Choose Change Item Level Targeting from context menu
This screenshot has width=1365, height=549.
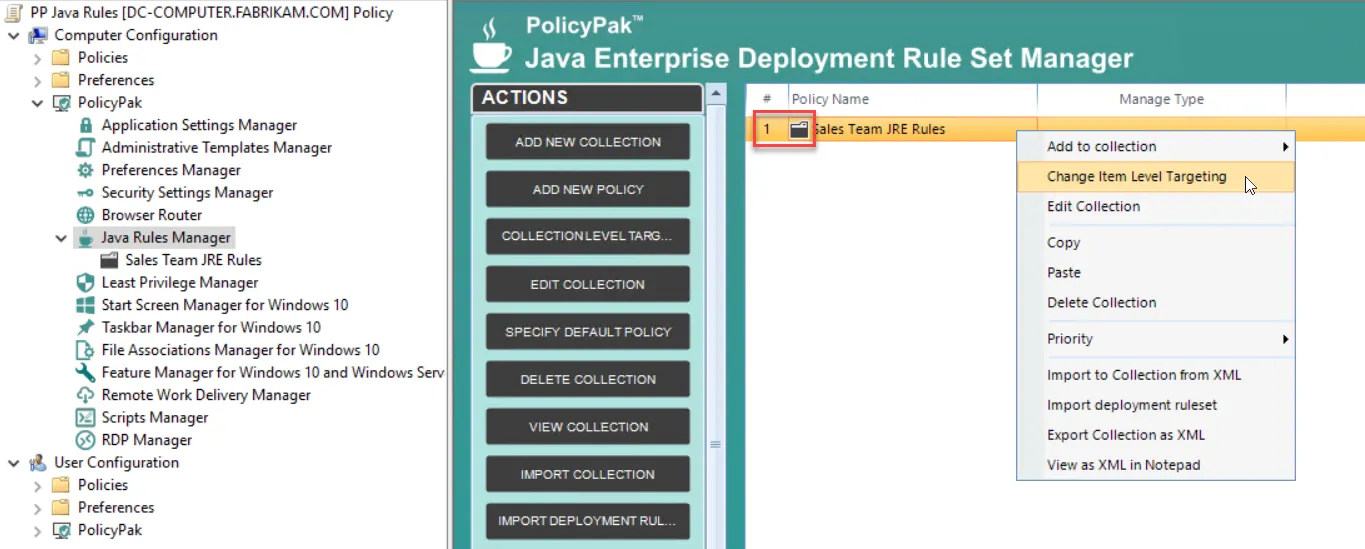[x=1155, y=177]
